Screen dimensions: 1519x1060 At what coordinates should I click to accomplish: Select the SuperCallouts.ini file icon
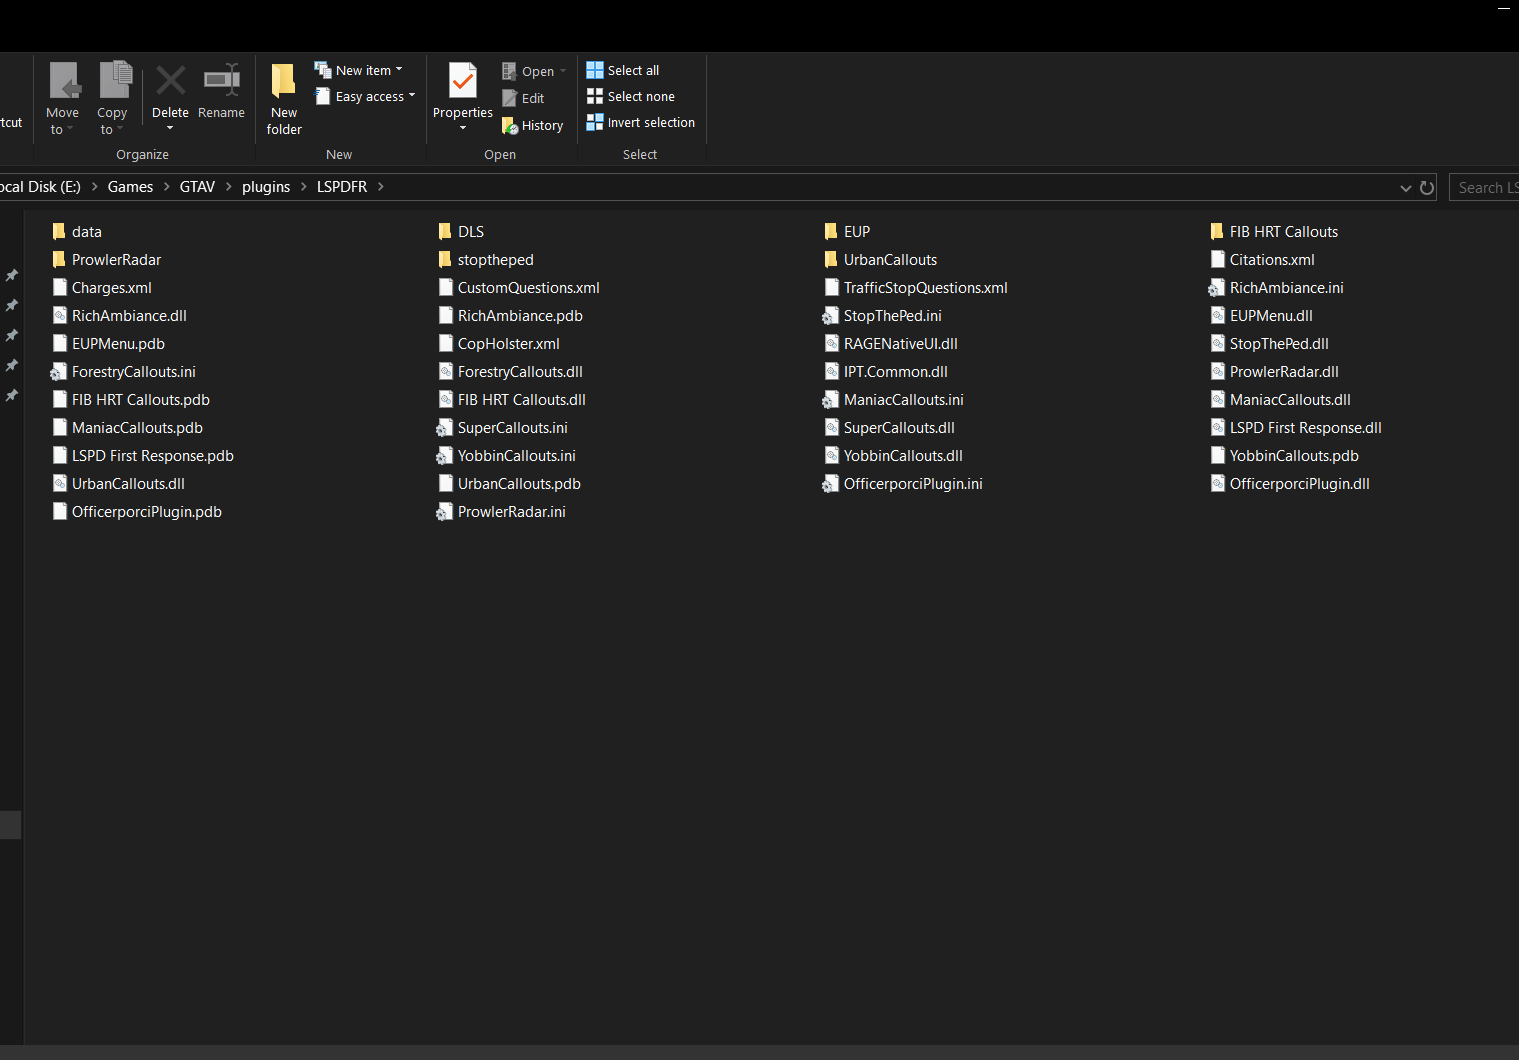coord(445,427)
